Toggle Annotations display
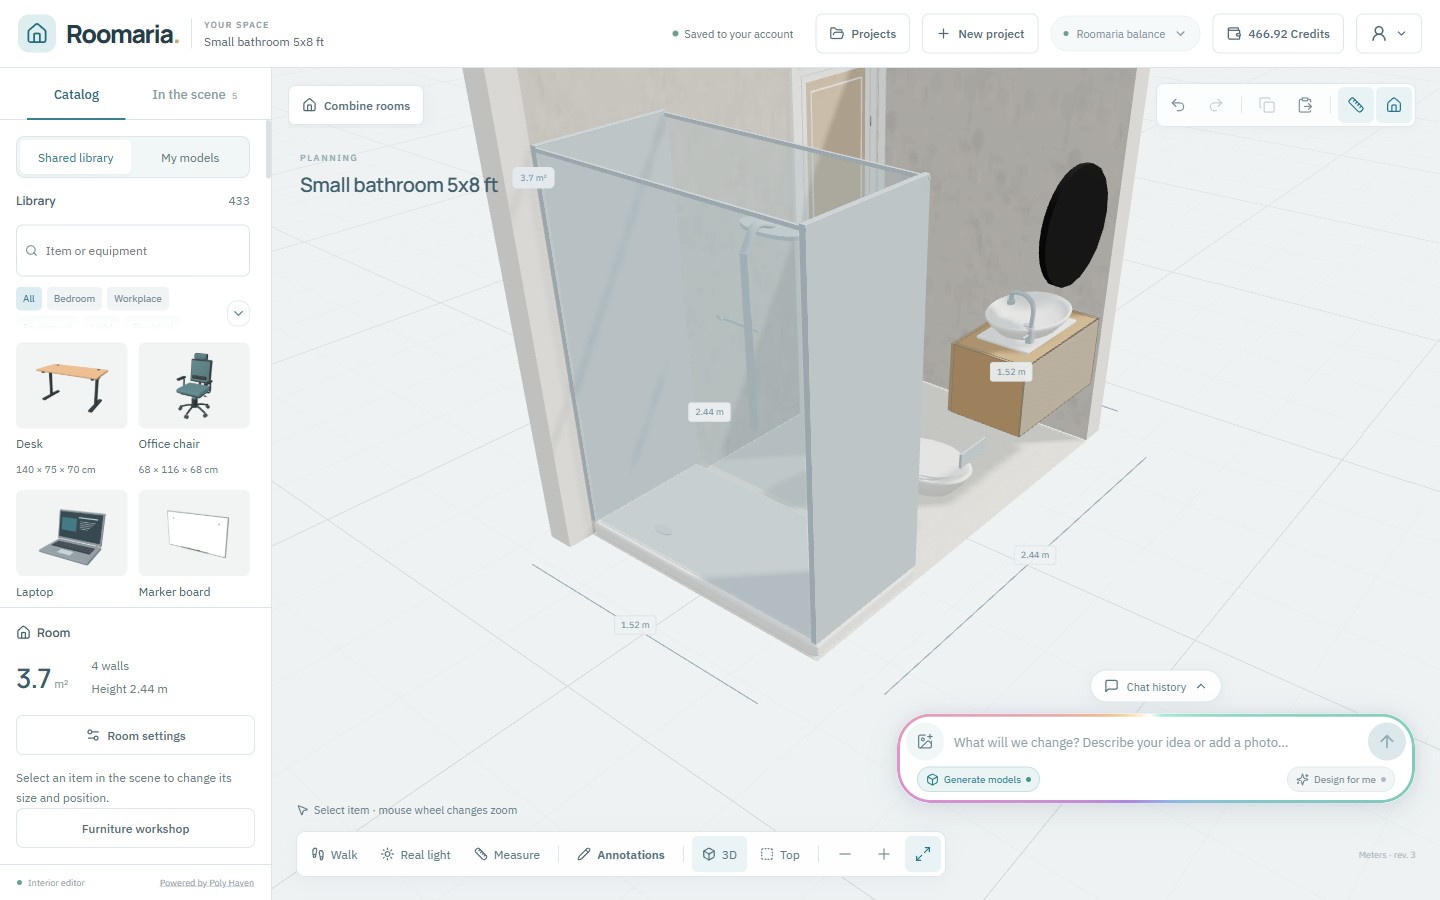Screen dimensions: 1440x900 click(x=621, y=854)
